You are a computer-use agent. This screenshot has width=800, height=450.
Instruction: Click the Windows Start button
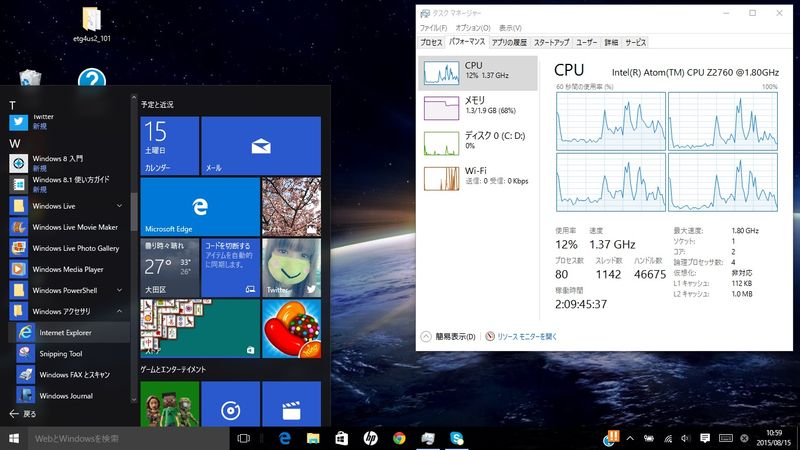click(x=14, y=438)
